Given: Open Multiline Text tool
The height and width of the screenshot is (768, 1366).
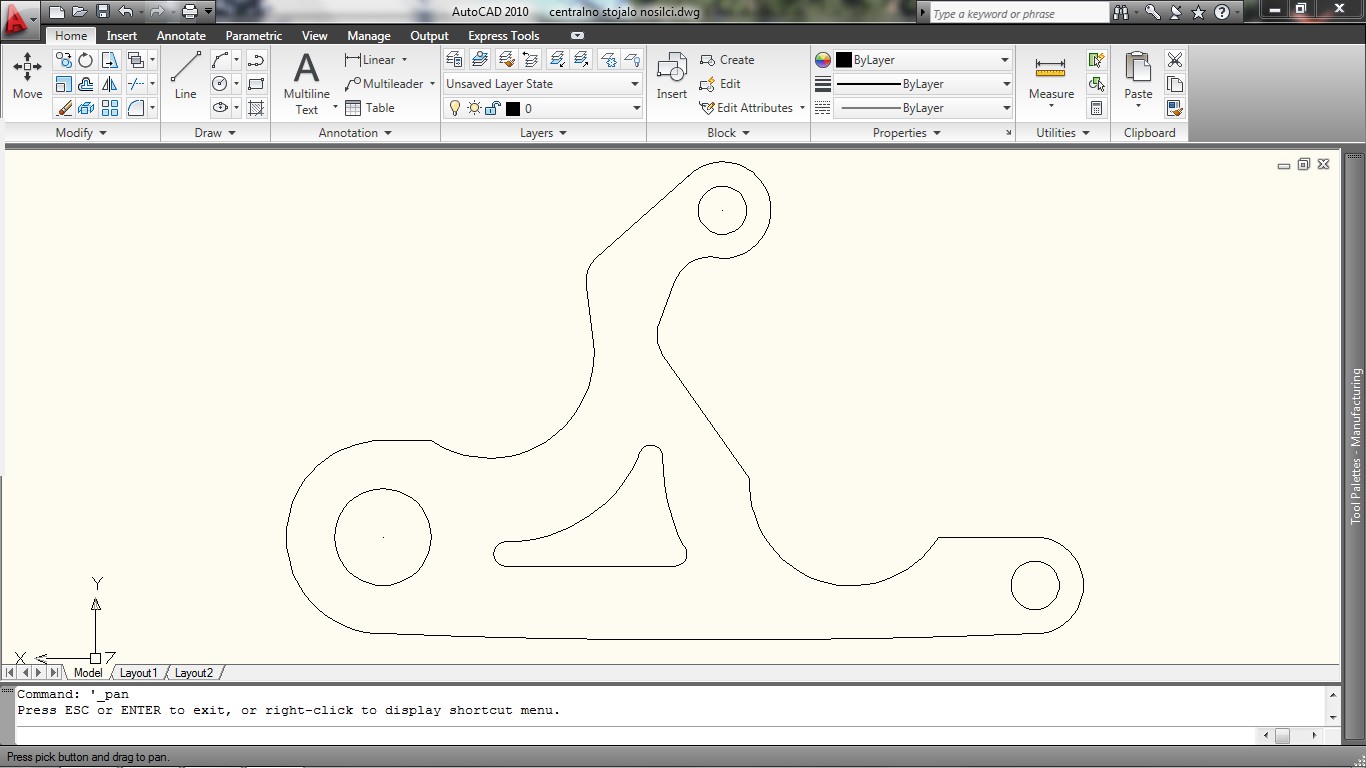Looking at the screenshot, I should click(x=306, y=83).
